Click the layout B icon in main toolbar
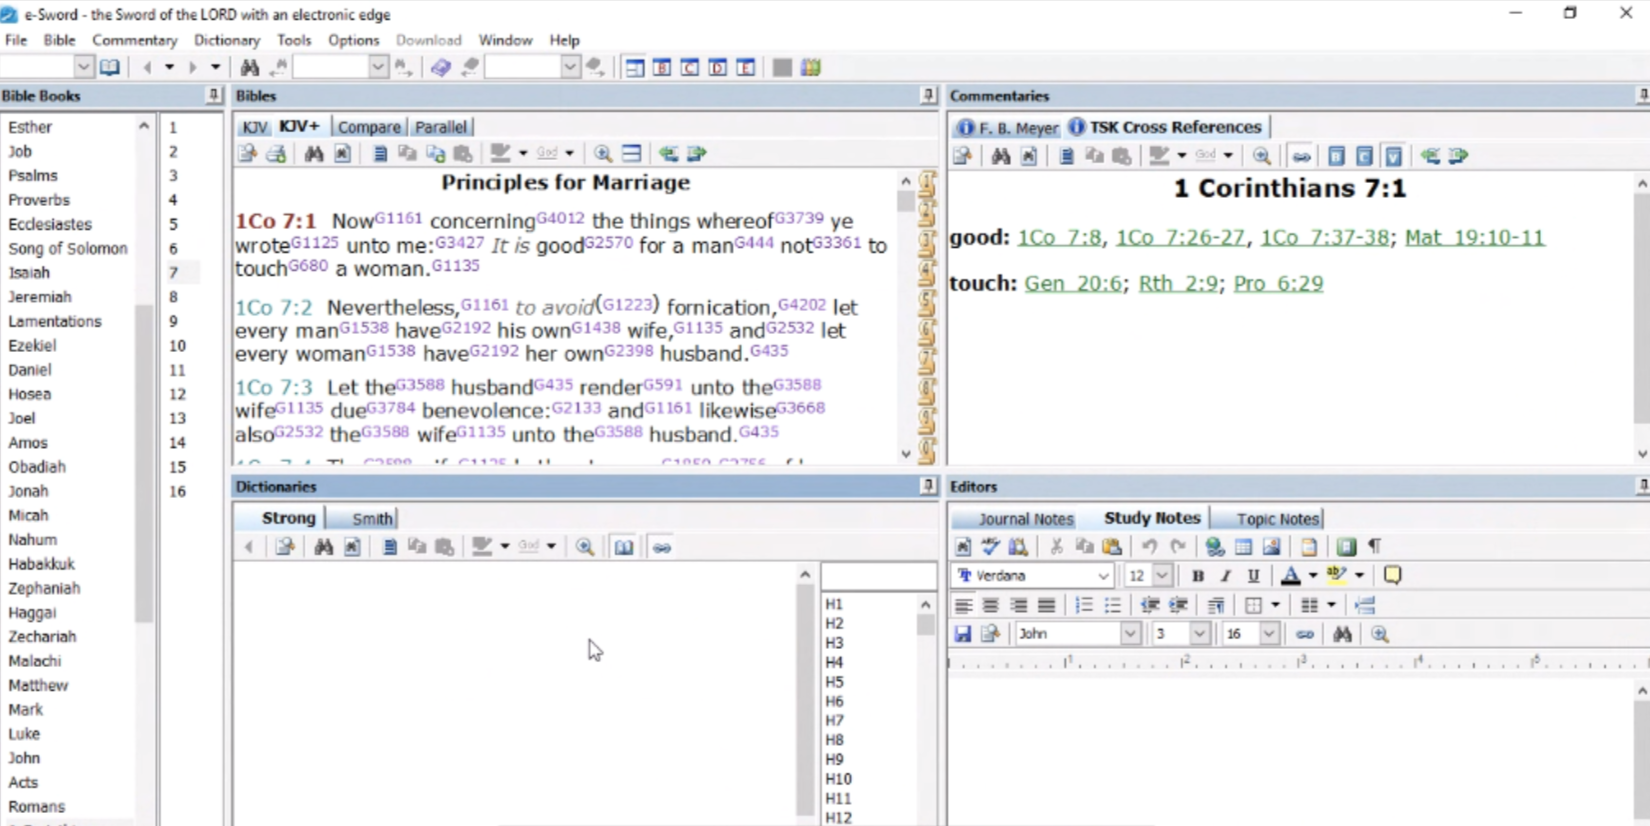Image resolution: width=1650 pixels, height=826 pixels. point(662,67)
